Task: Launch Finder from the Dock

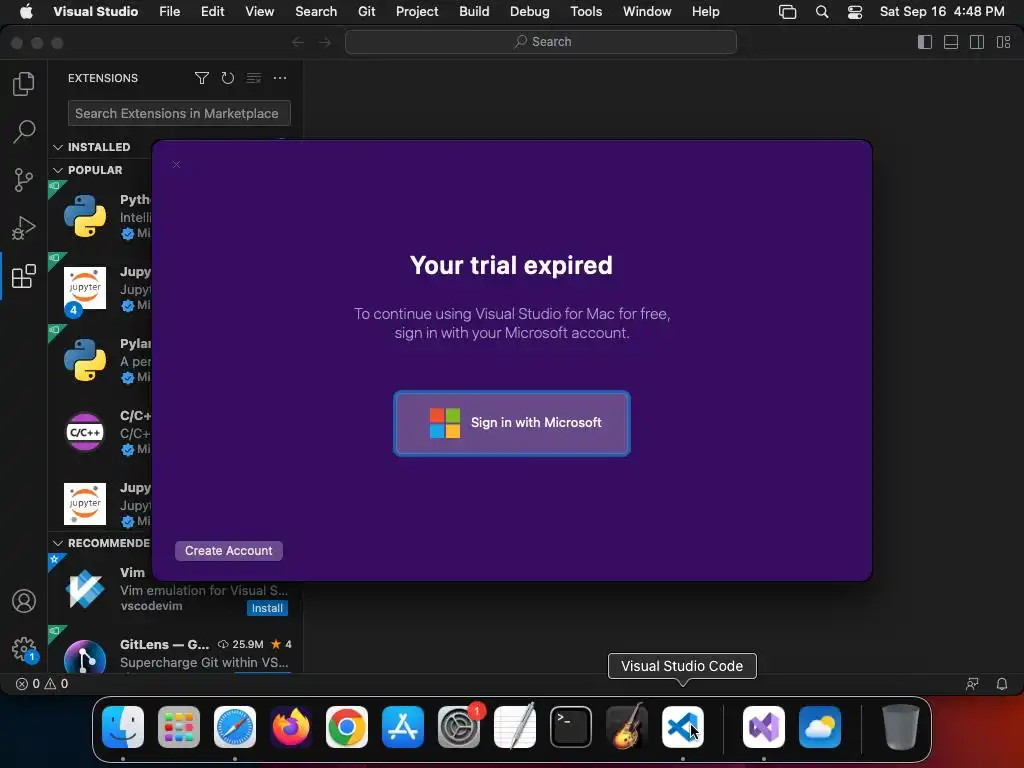Action: 123,727
